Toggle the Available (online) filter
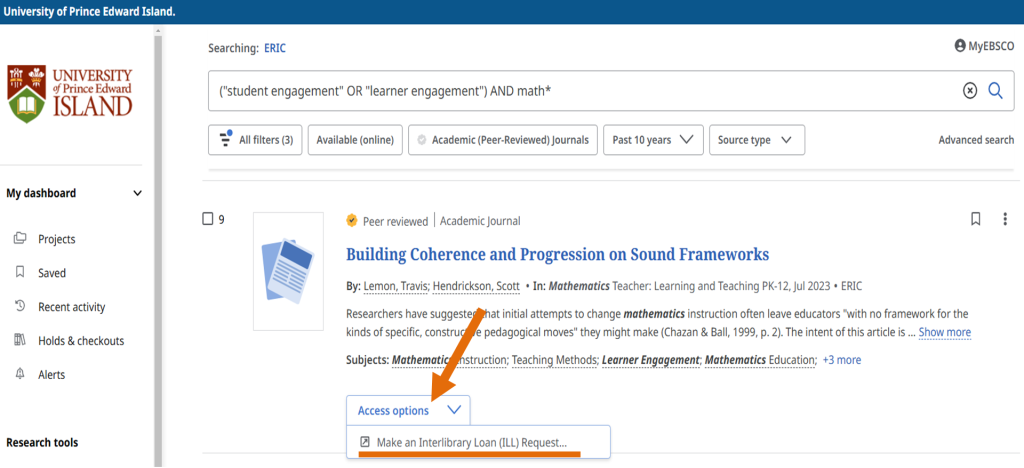 (354, 140)
